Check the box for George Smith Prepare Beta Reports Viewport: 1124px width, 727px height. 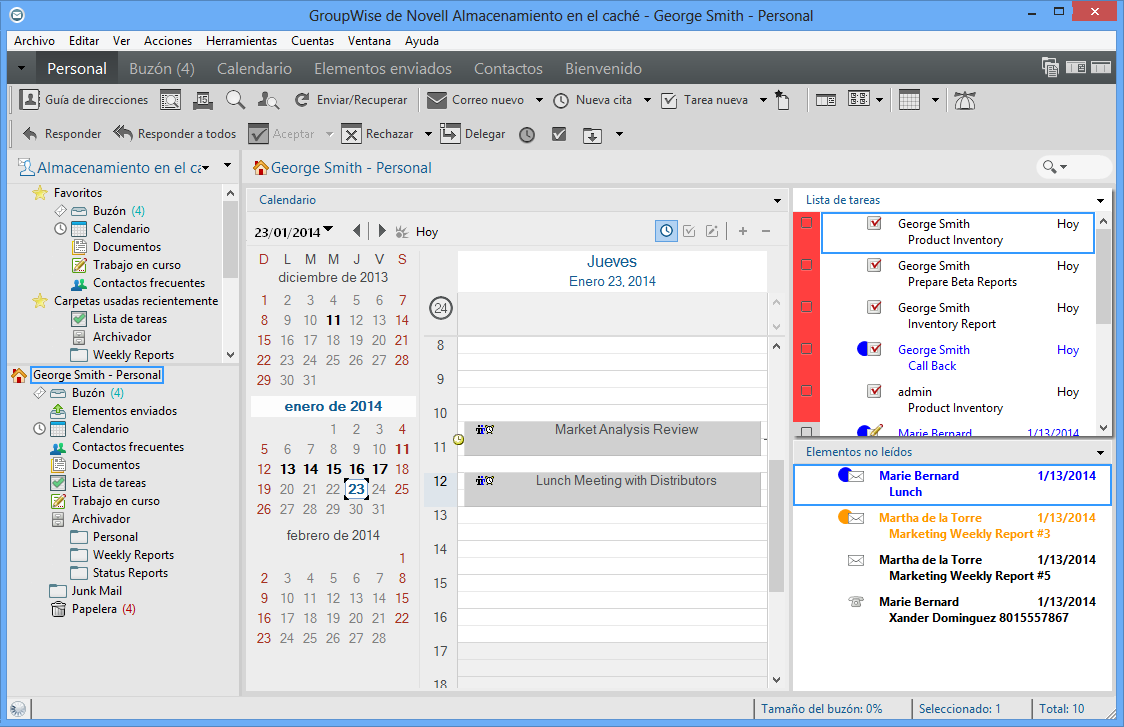click(875, 265)
